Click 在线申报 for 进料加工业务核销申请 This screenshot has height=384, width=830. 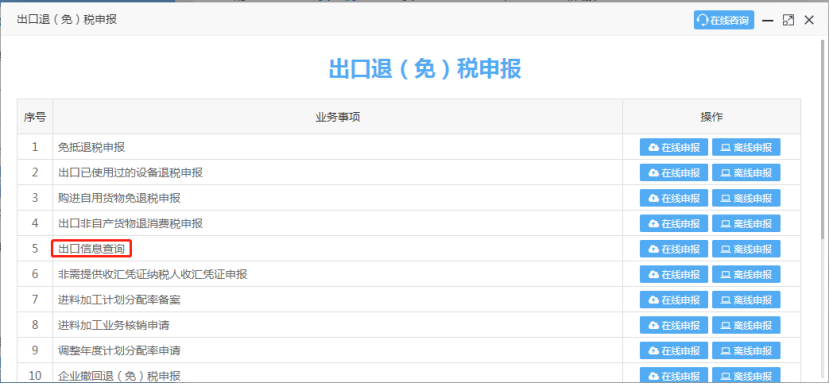point(673,325)
